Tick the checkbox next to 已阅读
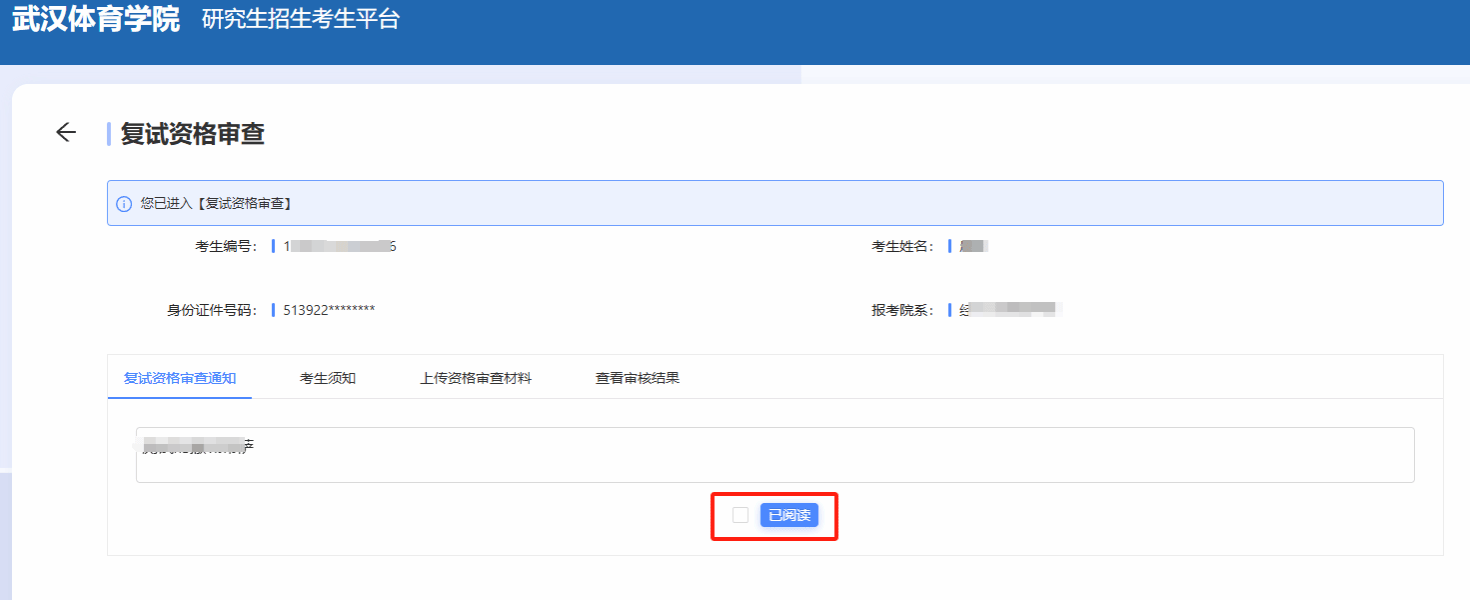This screenshot has height=600, width=1470. click(x=740, y=515)
